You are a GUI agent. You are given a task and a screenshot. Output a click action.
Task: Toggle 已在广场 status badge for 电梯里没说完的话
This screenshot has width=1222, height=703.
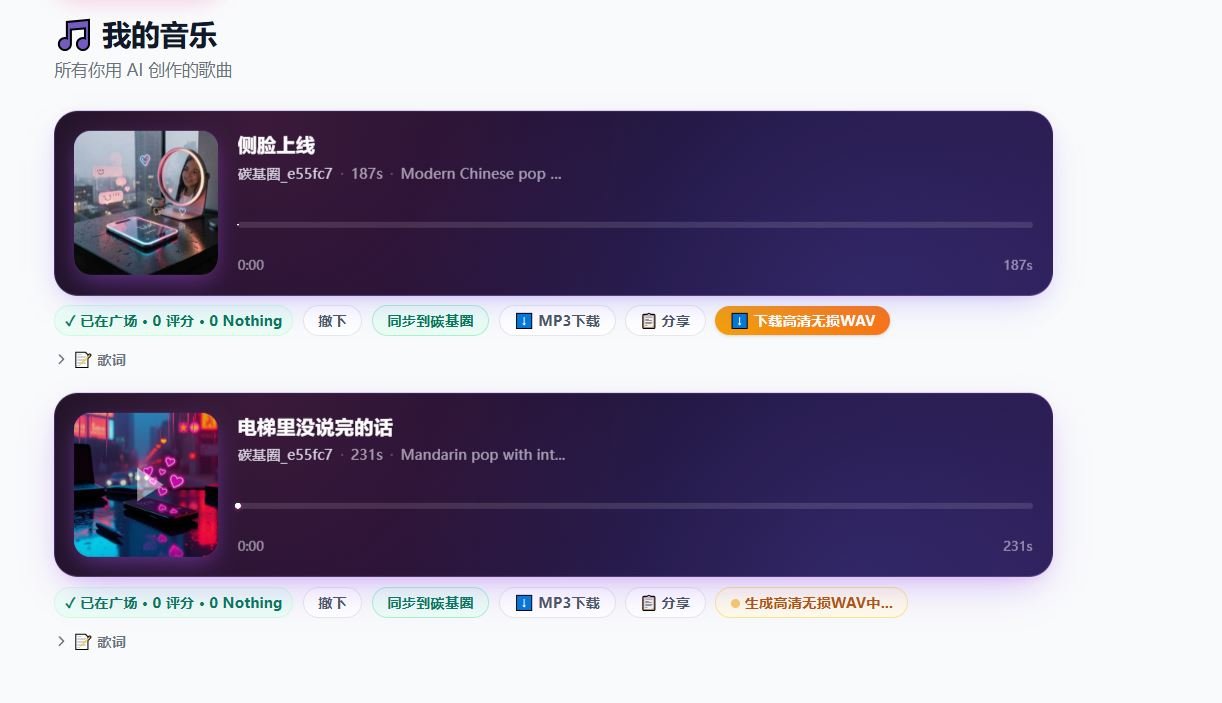pos(173,603)
